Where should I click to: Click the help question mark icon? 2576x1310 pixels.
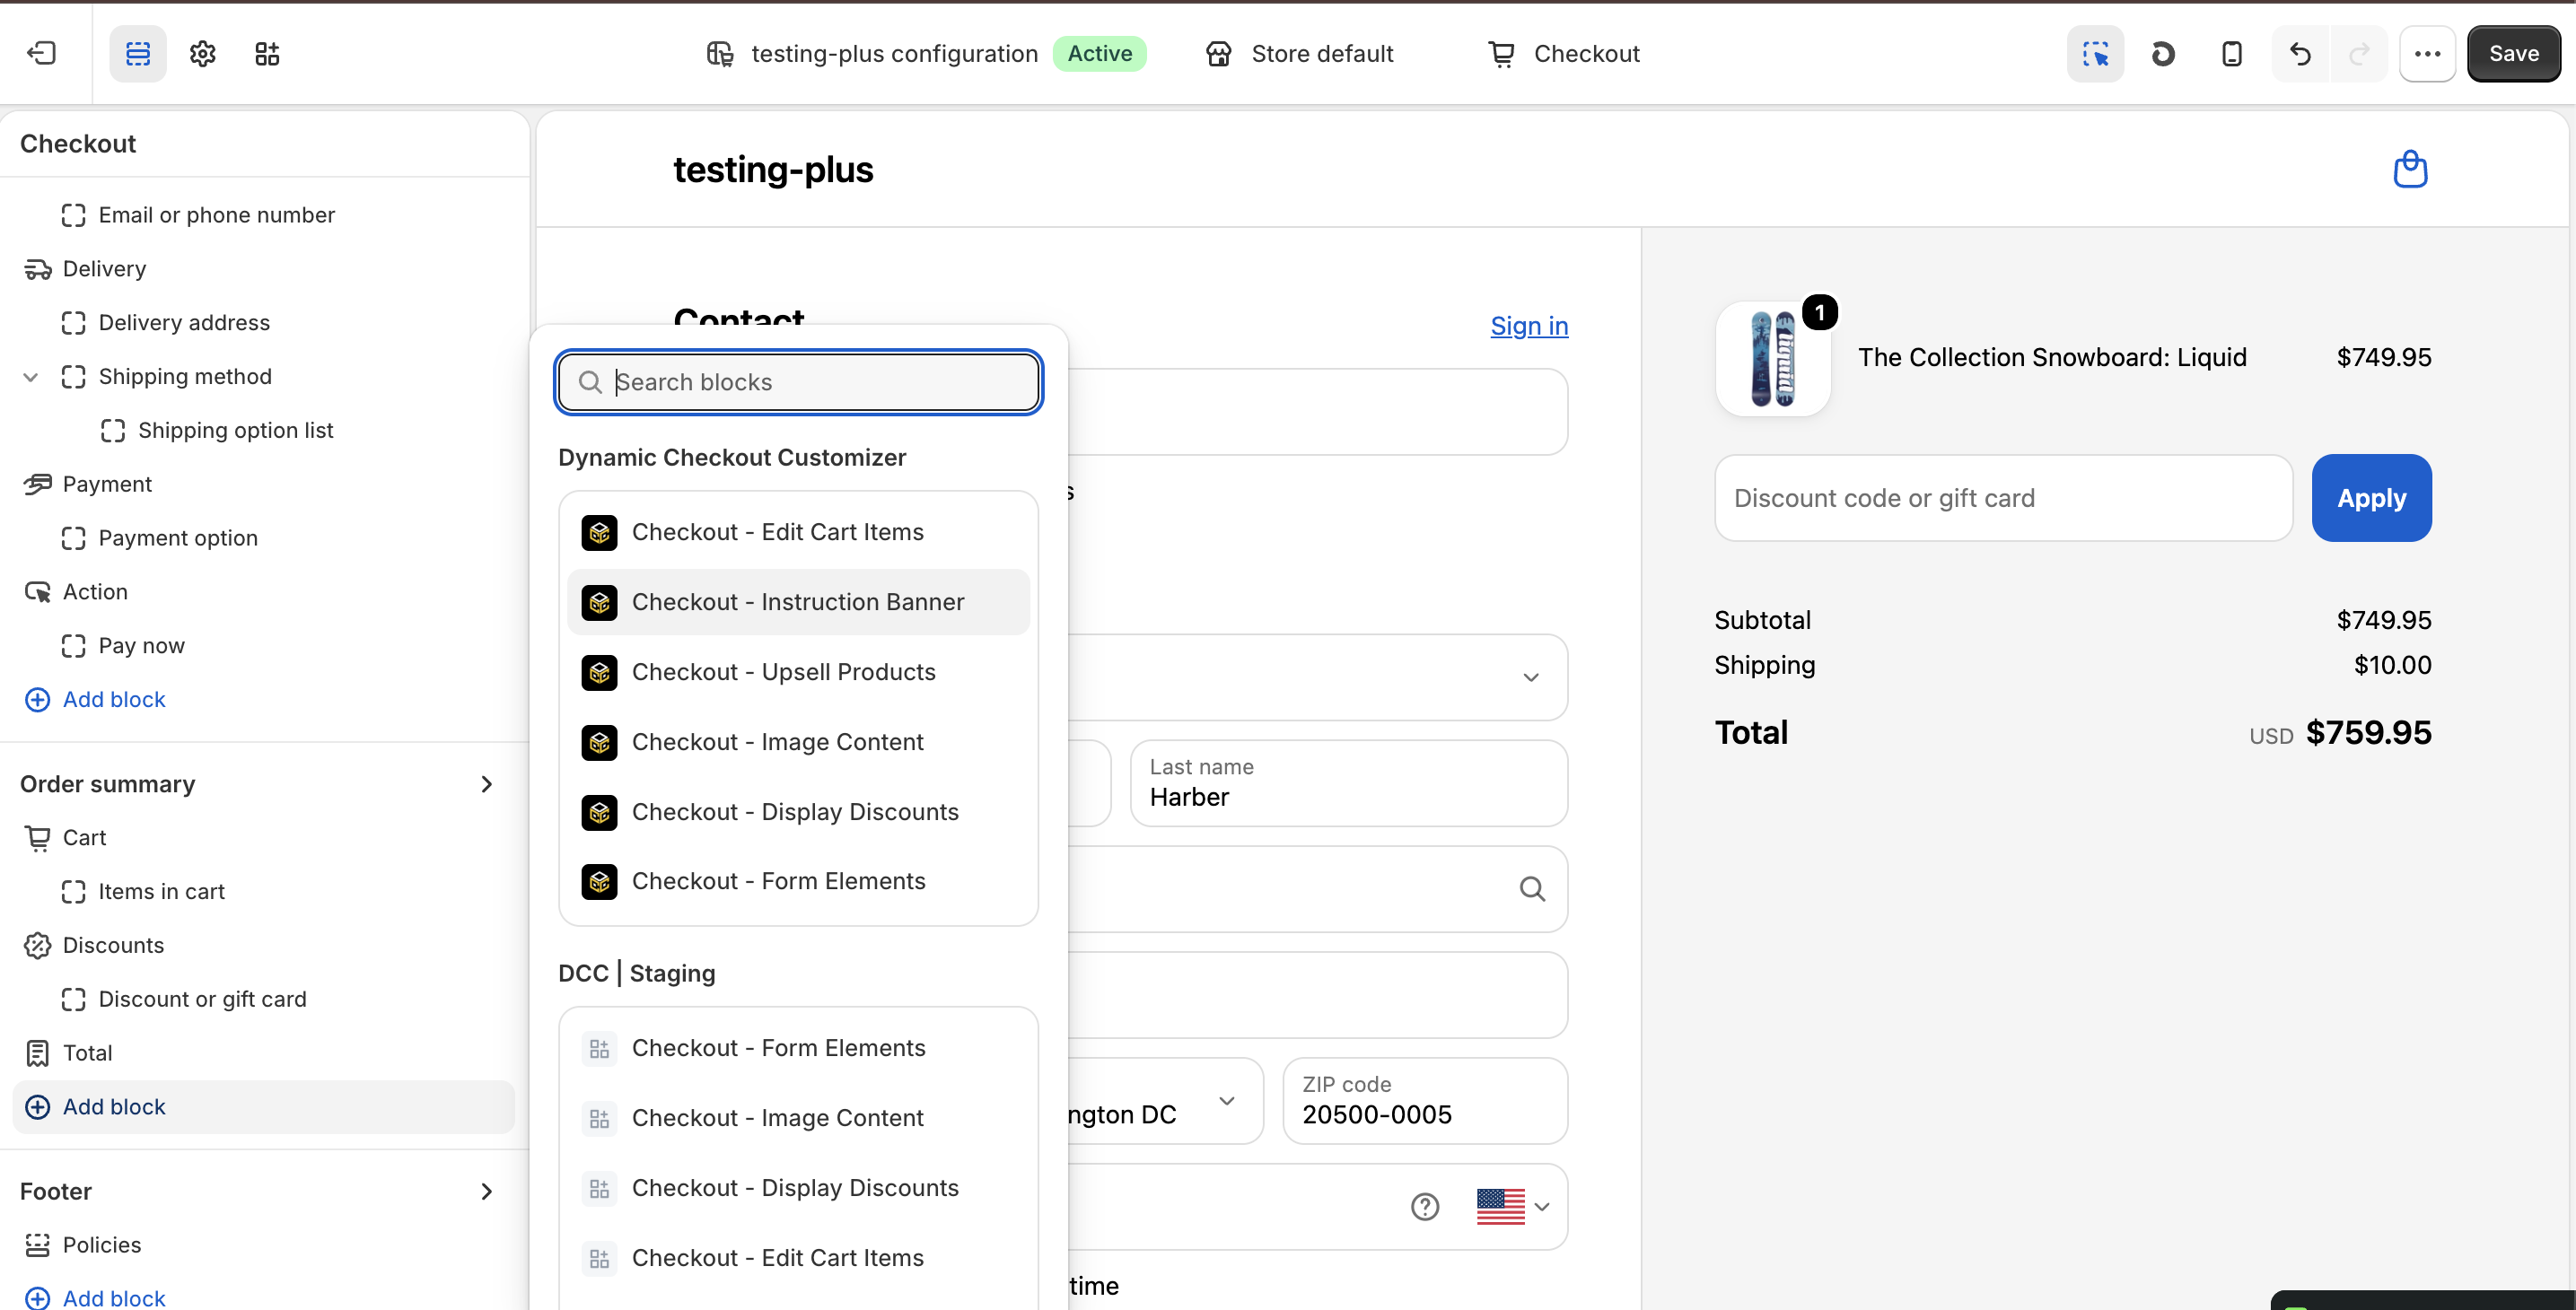tap(1425, 1207)
